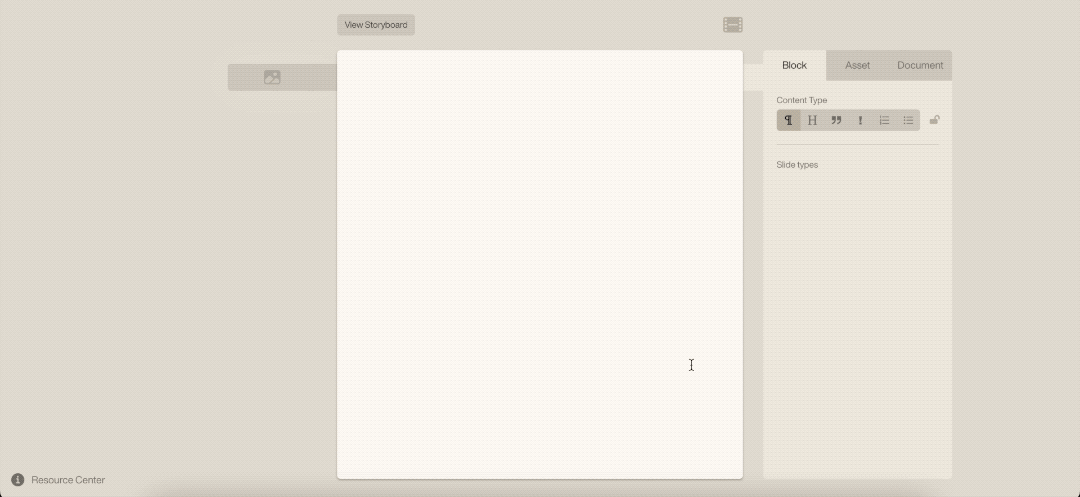Screen dimensions: 1080x497
Task: Add an image using the picture icon
Action: pyautogui.click(x=272, y=77)
